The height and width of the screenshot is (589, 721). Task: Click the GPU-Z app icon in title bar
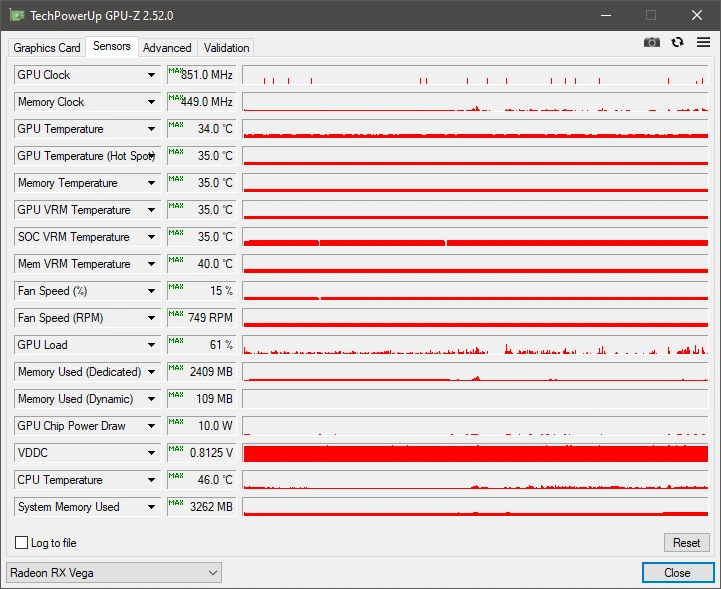coord(17,15)
